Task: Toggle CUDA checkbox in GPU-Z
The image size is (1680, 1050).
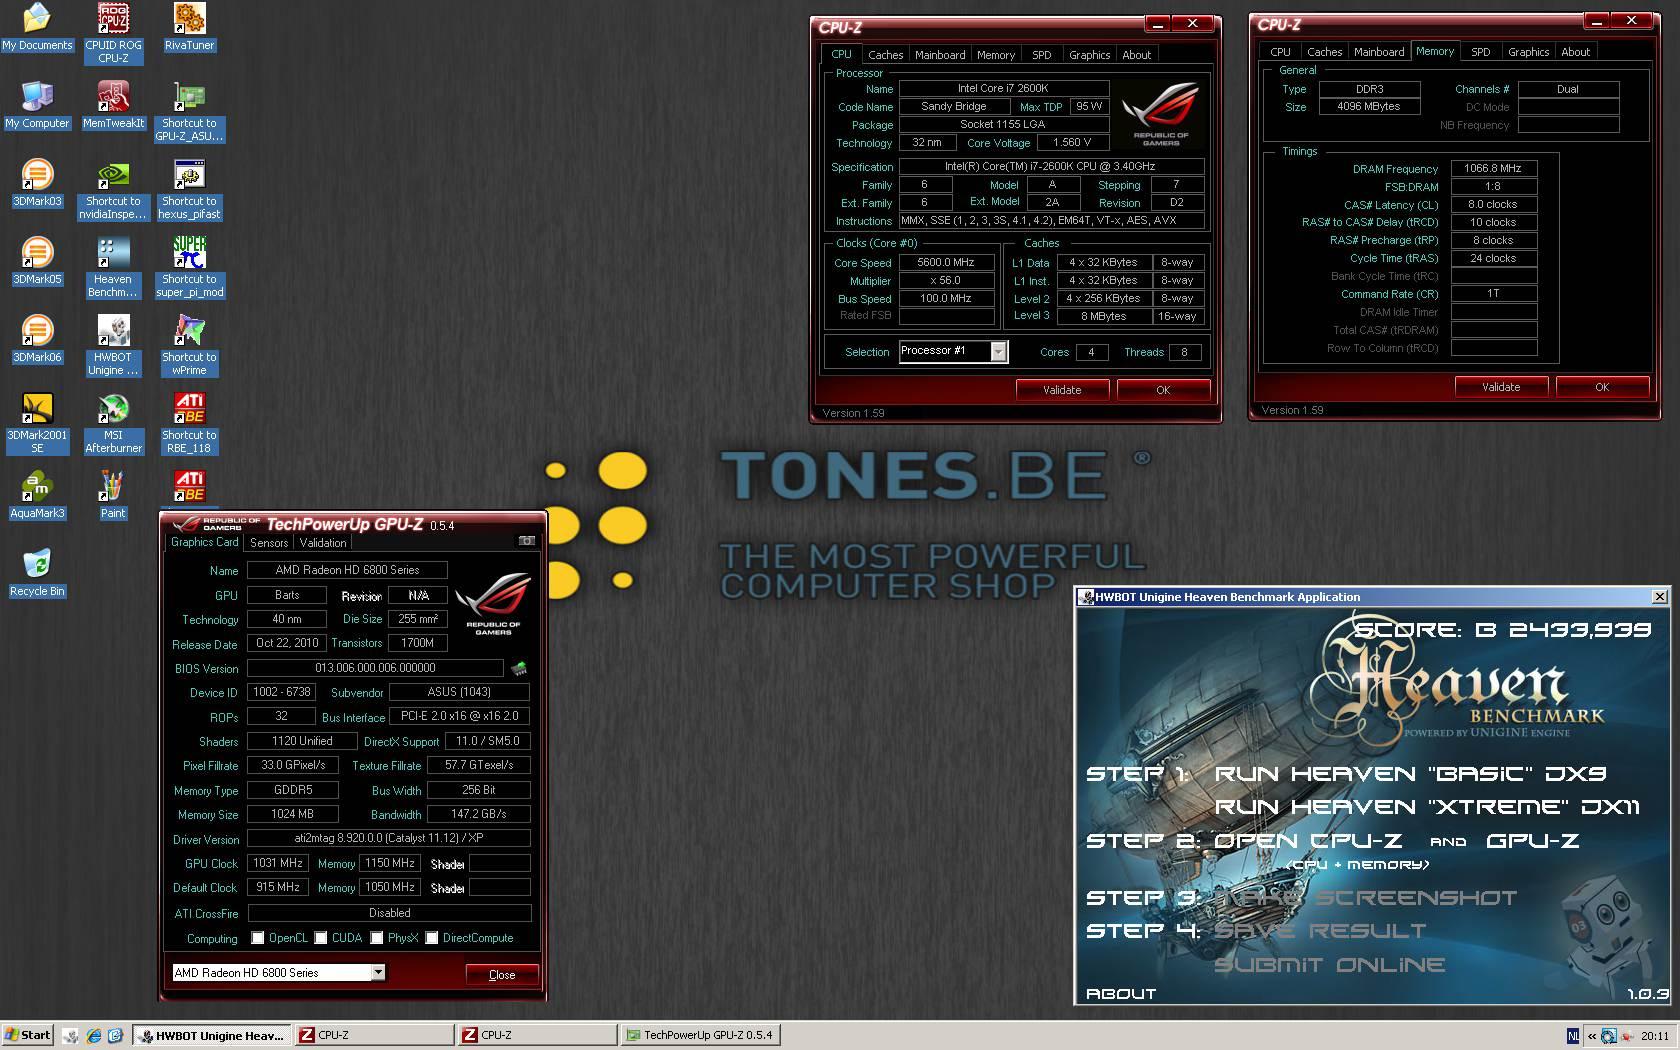Action: 321,938
